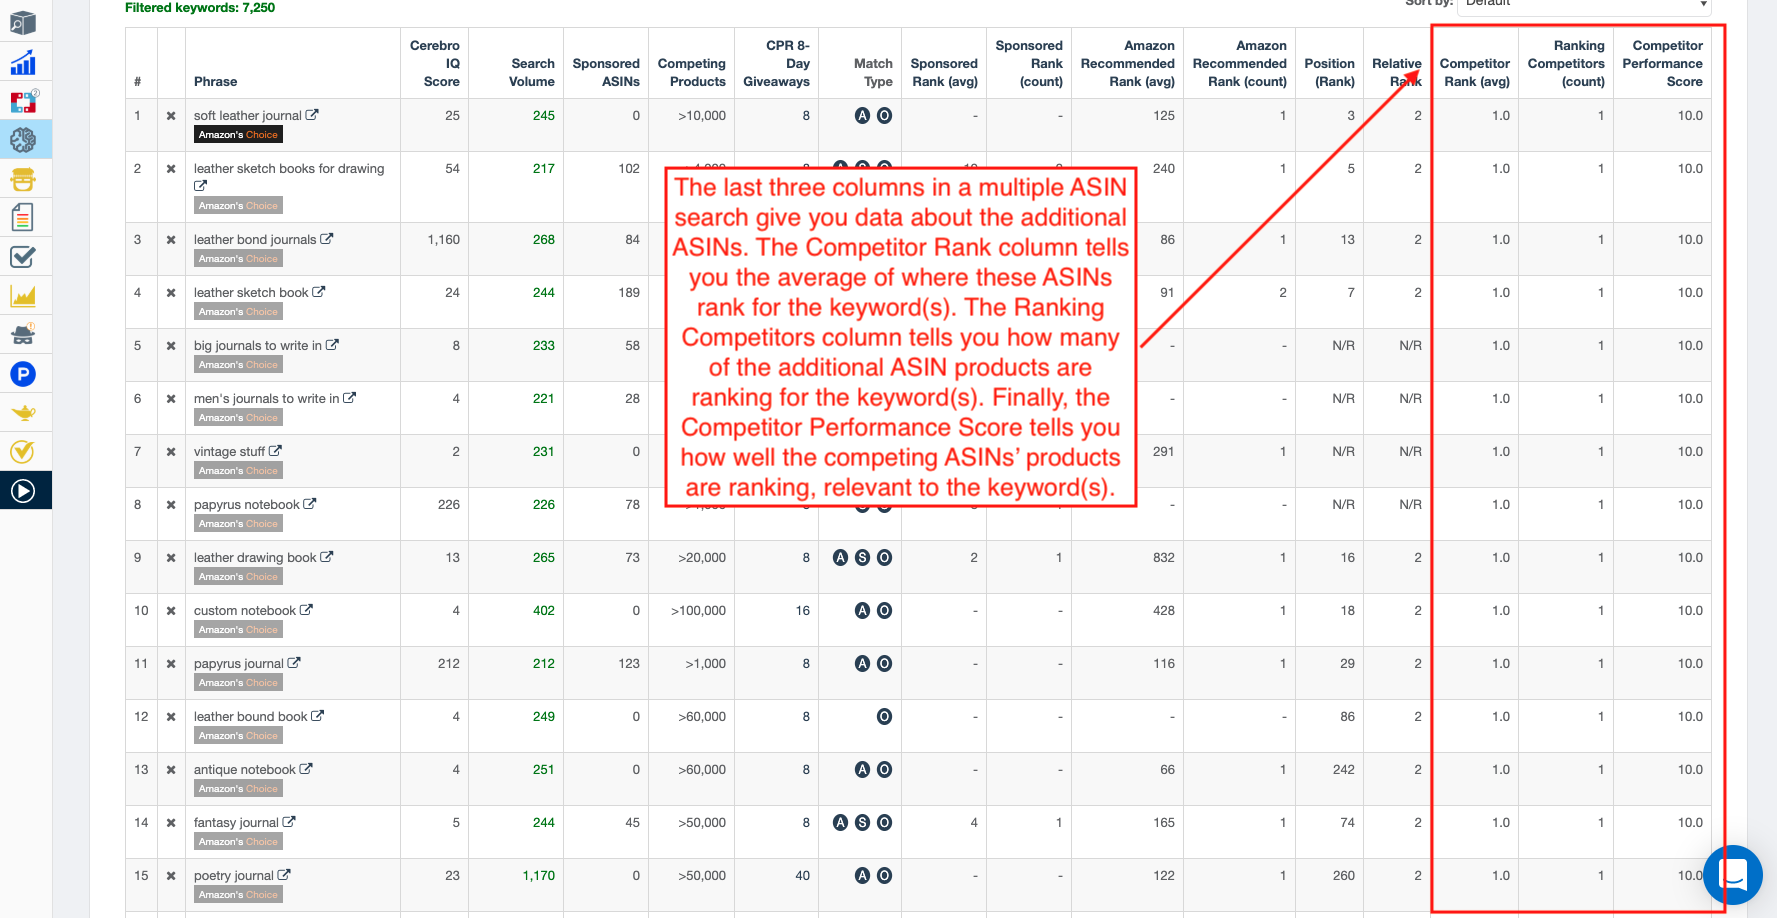Click the S match type badge for 'fantasy journal'
The height and width of the screenshot is (918, 1777).
click(862, 823)
